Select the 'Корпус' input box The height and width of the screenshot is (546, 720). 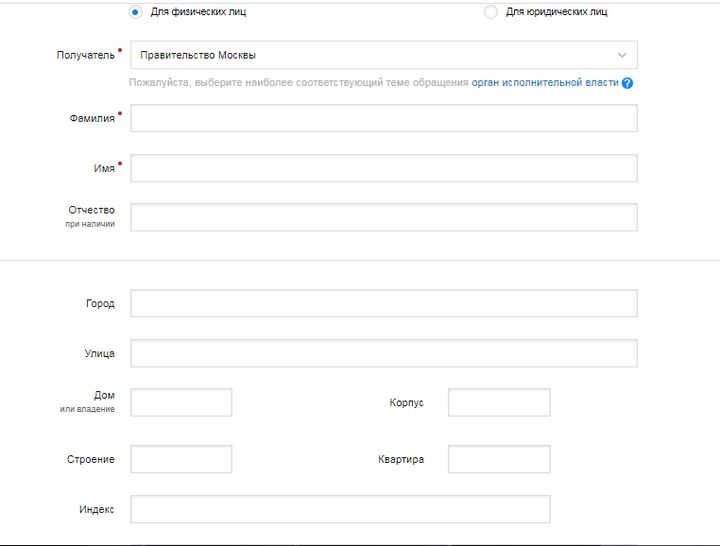(499, 402)
